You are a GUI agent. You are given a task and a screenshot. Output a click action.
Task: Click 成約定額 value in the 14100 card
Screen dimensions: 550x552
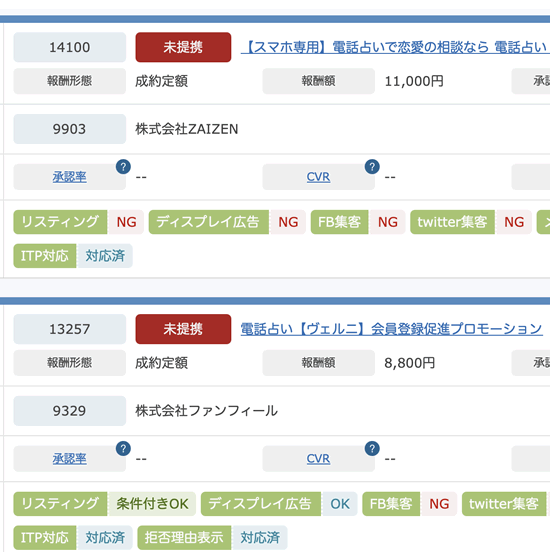(x=162, y=81)
